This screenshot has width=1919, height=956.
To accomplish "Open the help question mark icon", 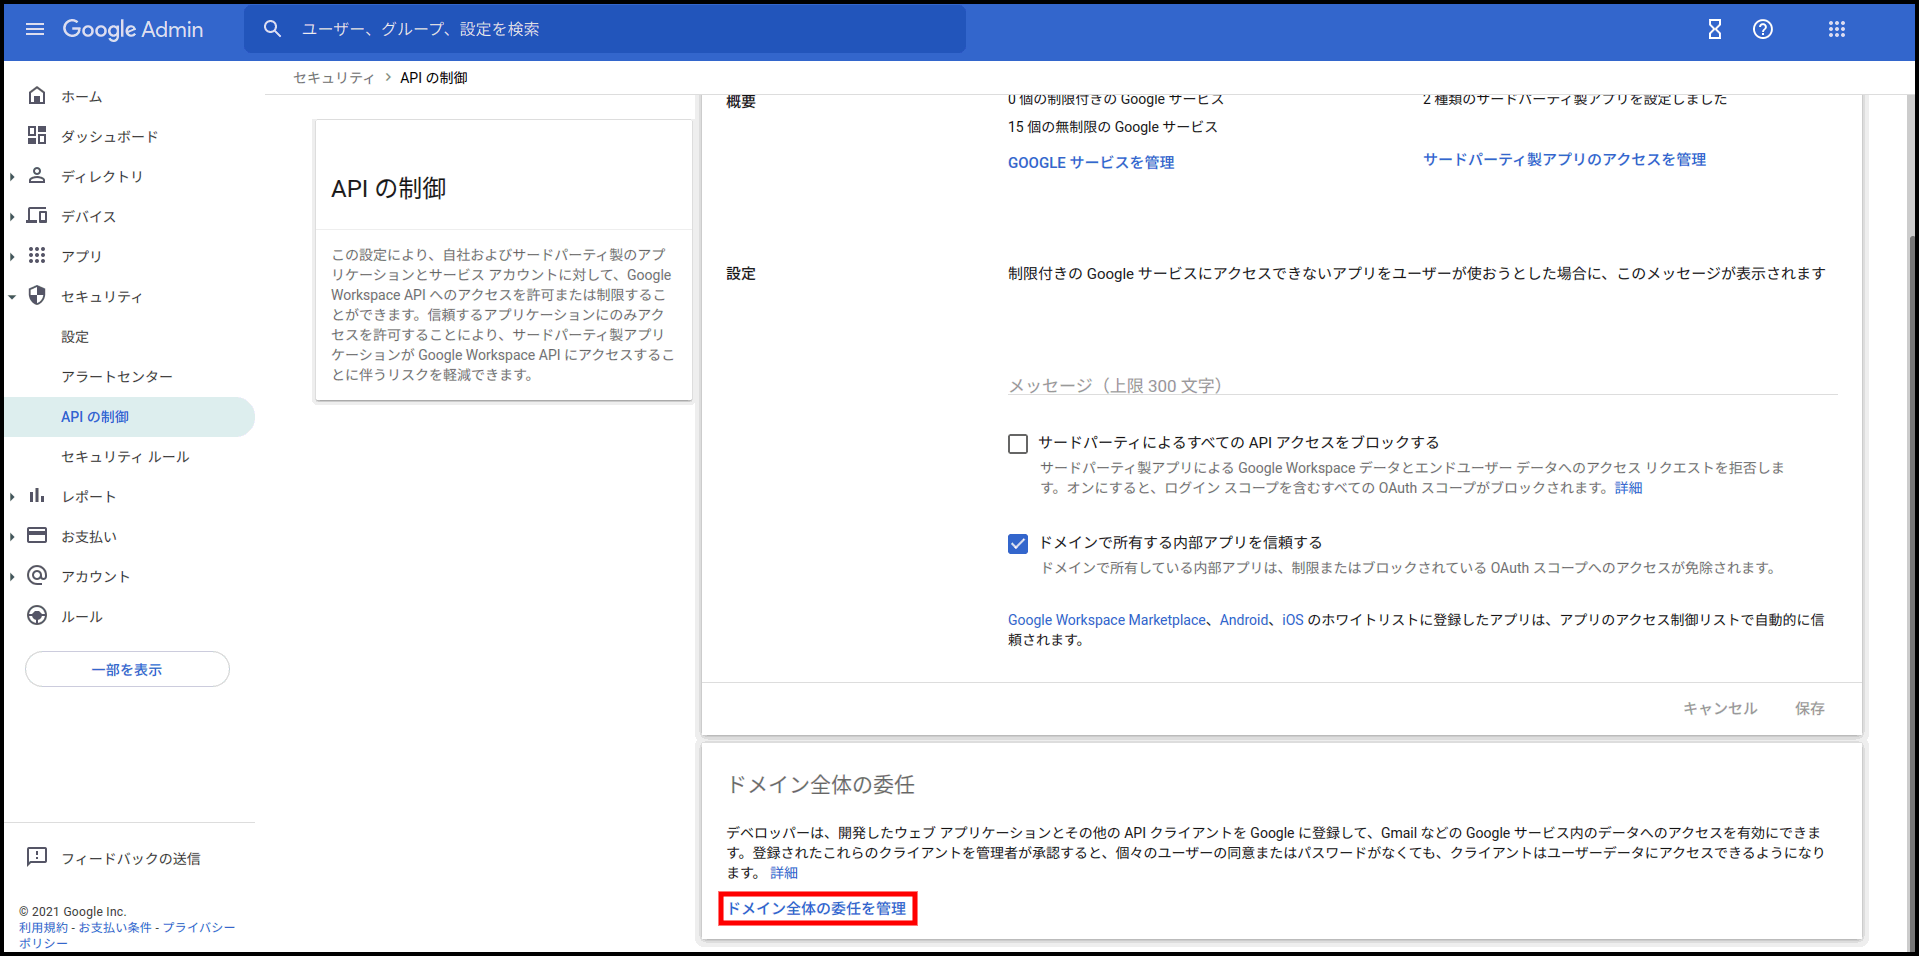I will (1763, 29).
